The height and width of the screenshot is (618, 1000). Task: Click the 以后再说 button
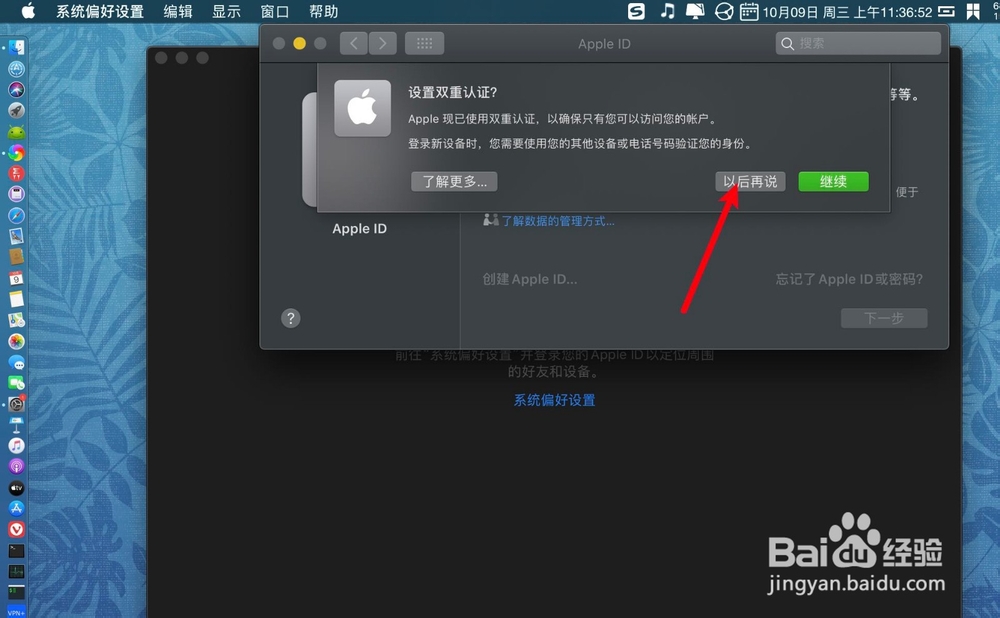click(749, 181)
